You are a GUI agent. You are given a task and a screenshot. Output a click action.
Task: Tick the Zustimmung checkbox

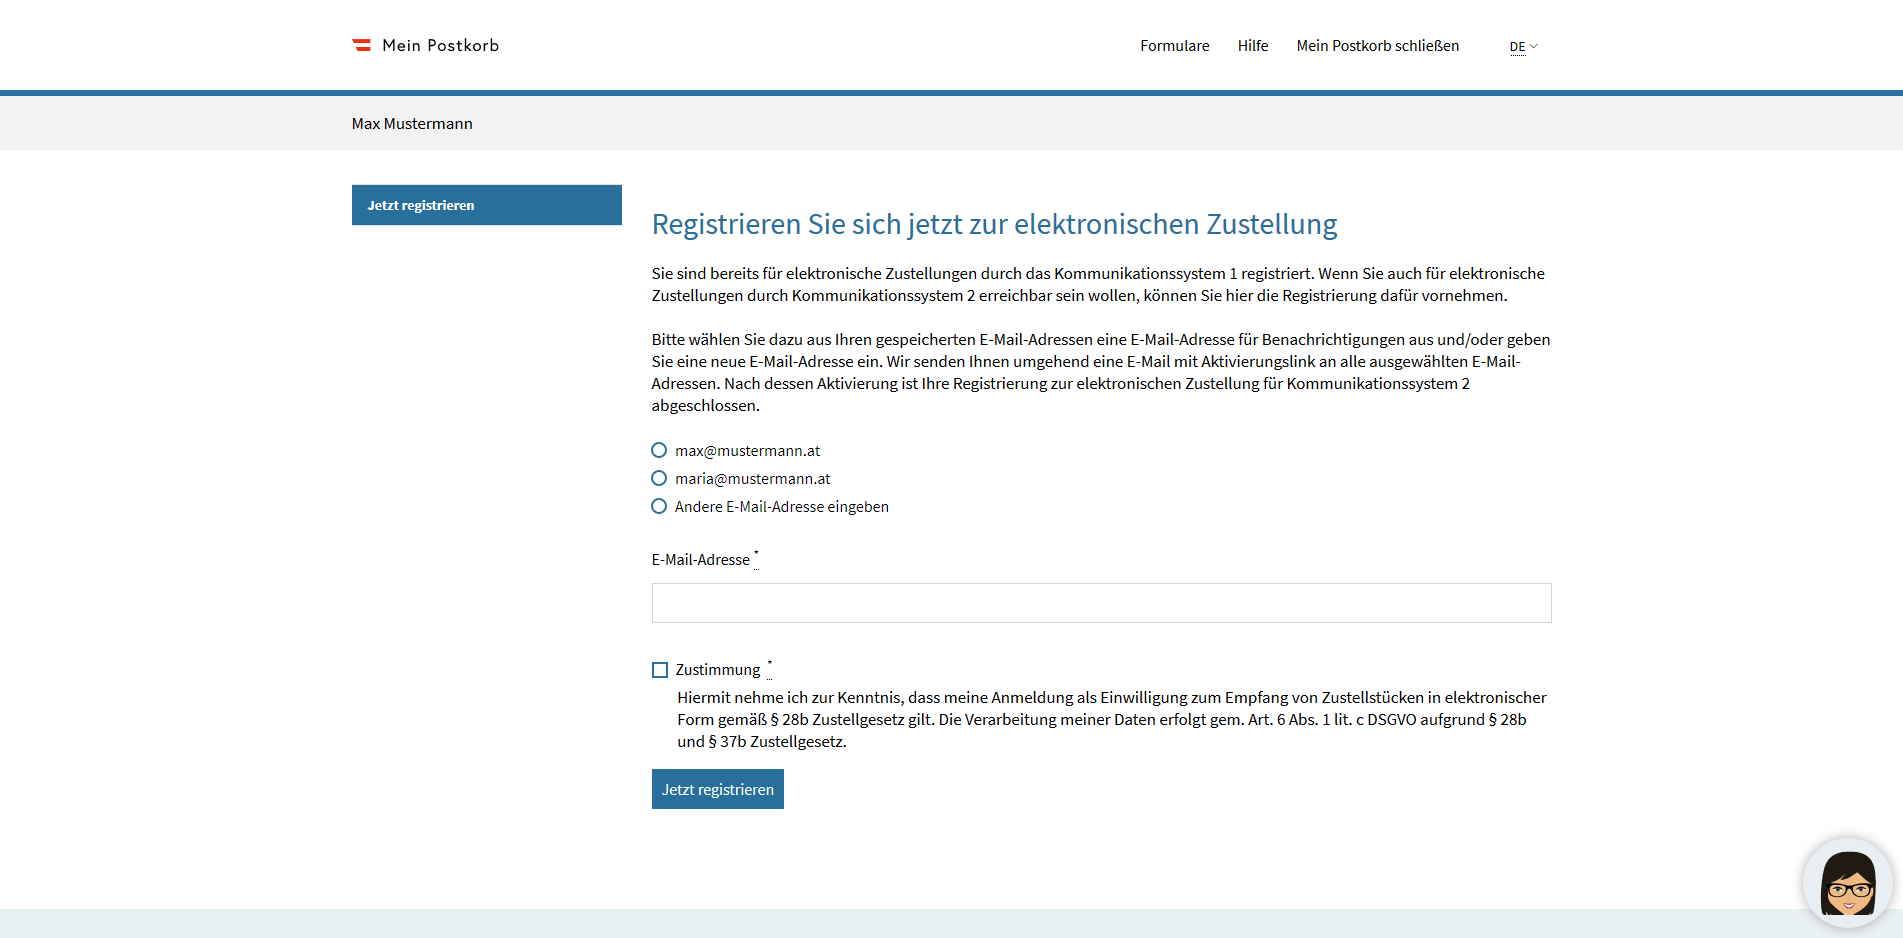[660, 670]
